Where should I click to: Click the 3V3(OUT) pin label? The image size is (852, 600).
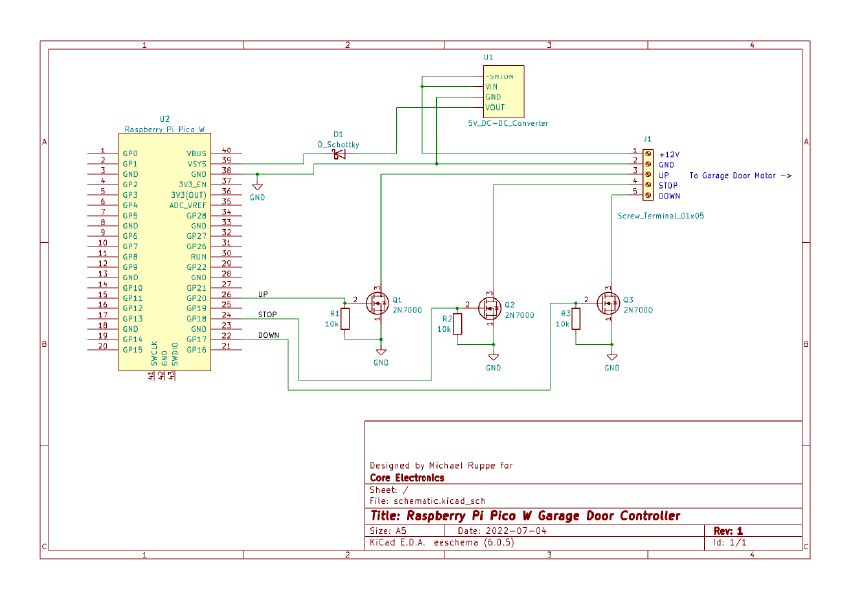tap(189, 195)
